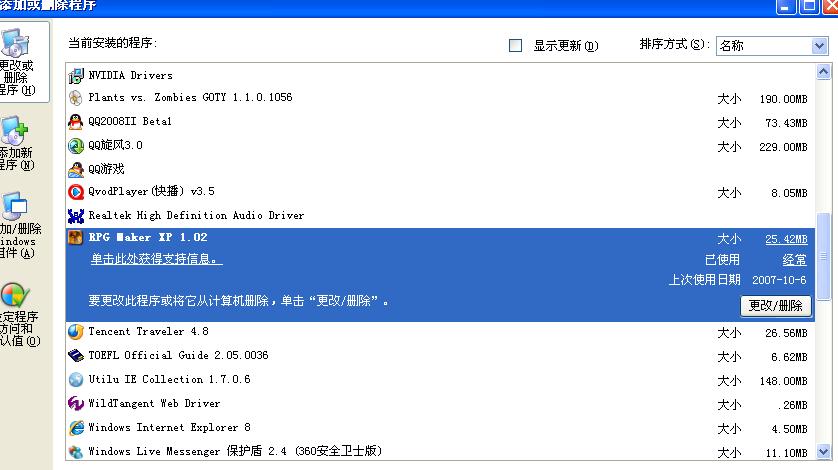Click the TOEFL Official Guide icon
The image size is (838, 470).
[x=76, y=356]
